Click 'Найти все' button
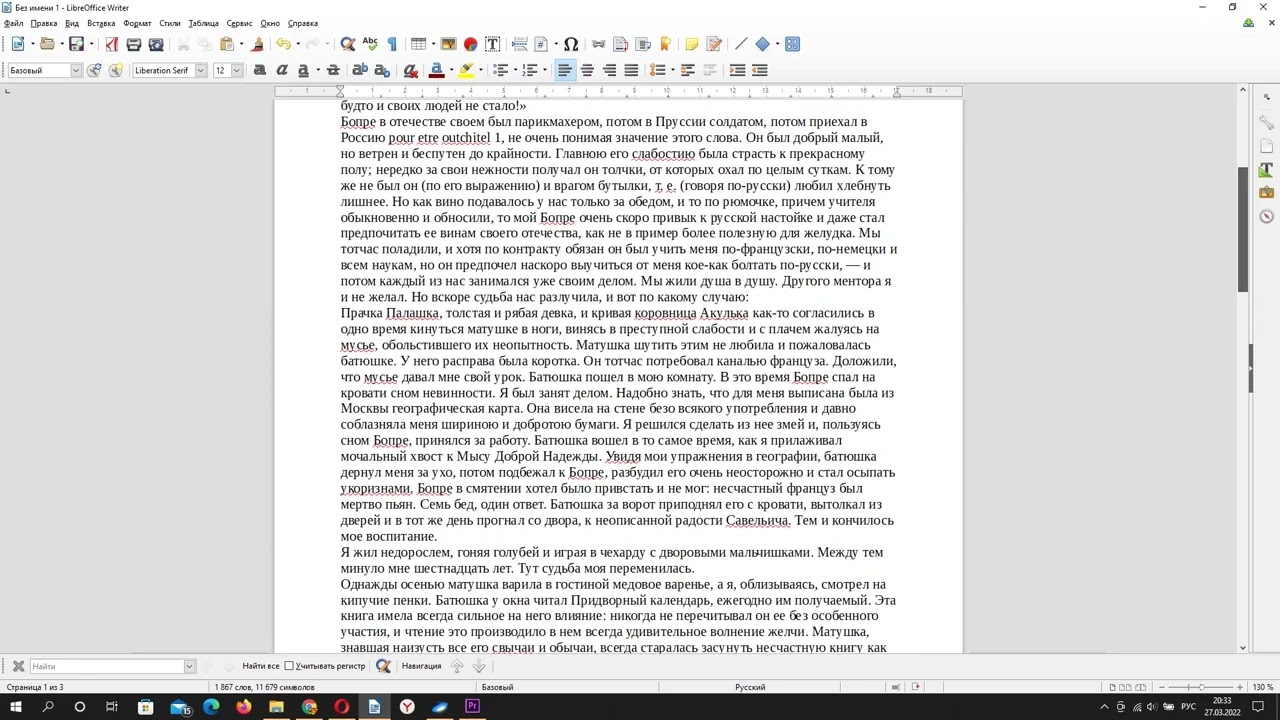Screen dimensions: 1280x720 [260, 666]
